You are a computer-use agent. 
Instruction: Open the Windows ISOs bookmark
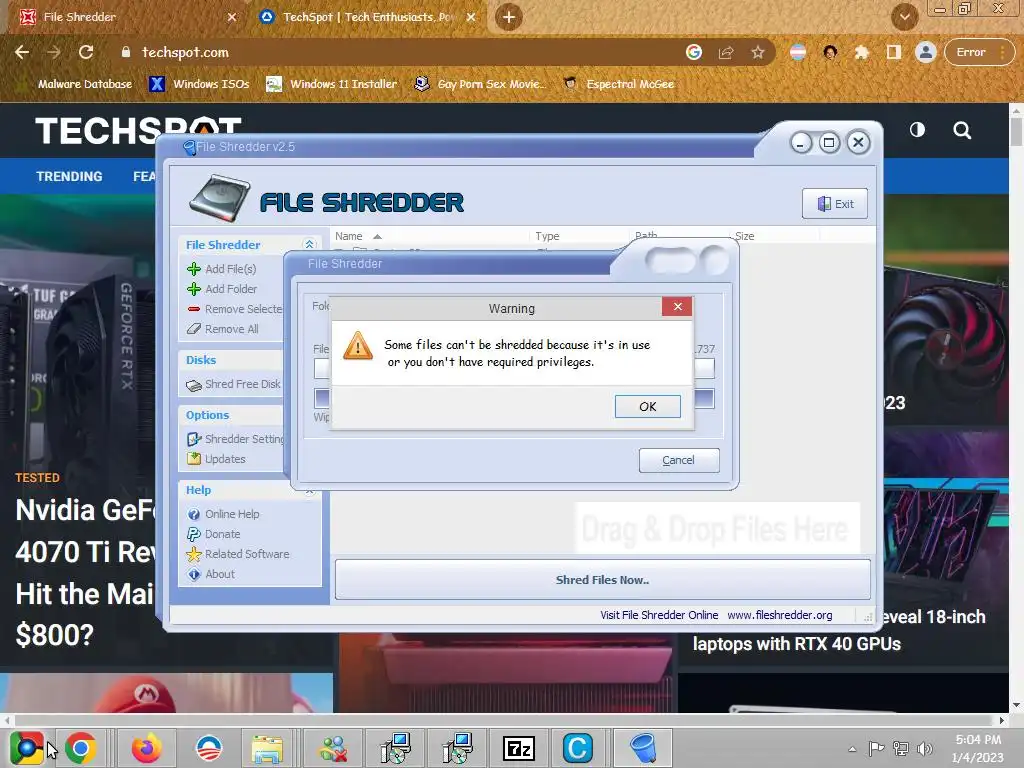[200, 84]
